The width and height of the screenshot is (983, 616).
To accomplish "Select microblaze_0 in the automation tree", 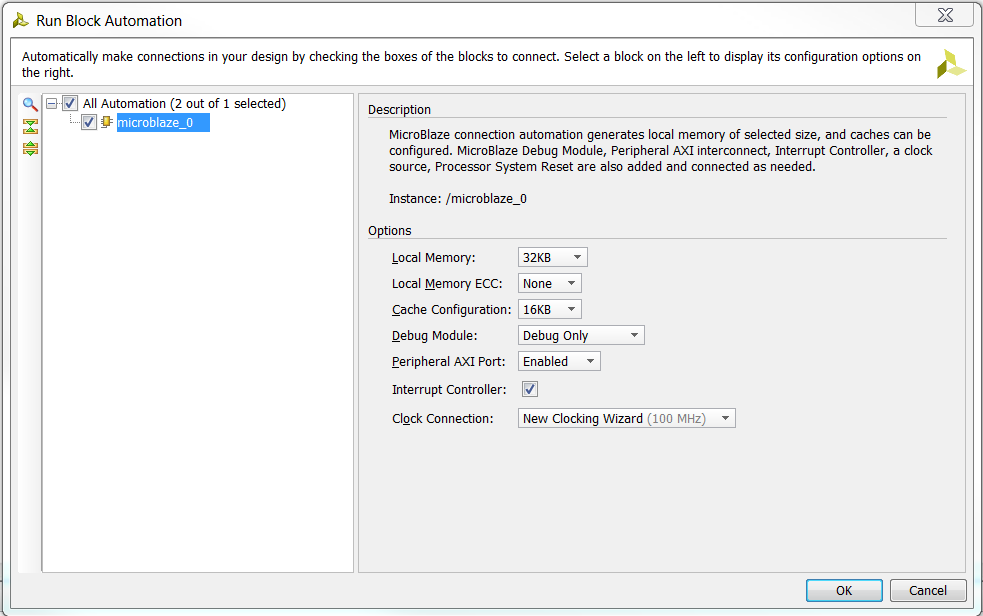I will 163,122.
